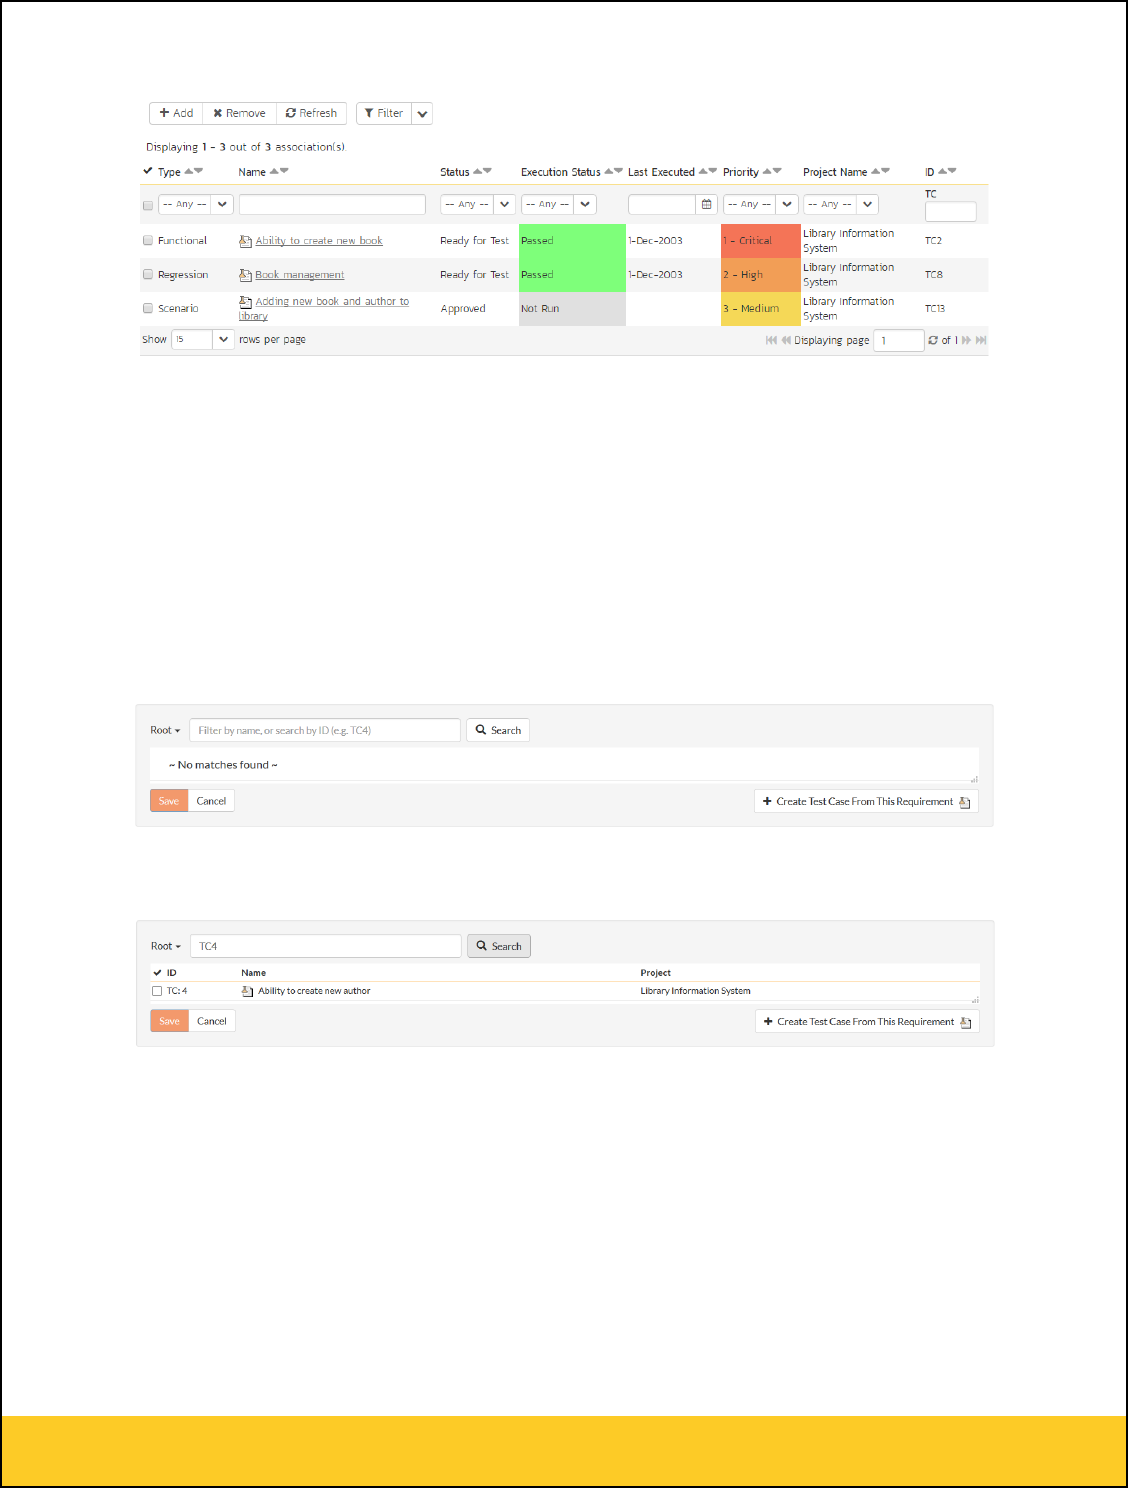Check the Scenario row checkbox
The image size is (1128, 1488).
click(x=148, y=308)
